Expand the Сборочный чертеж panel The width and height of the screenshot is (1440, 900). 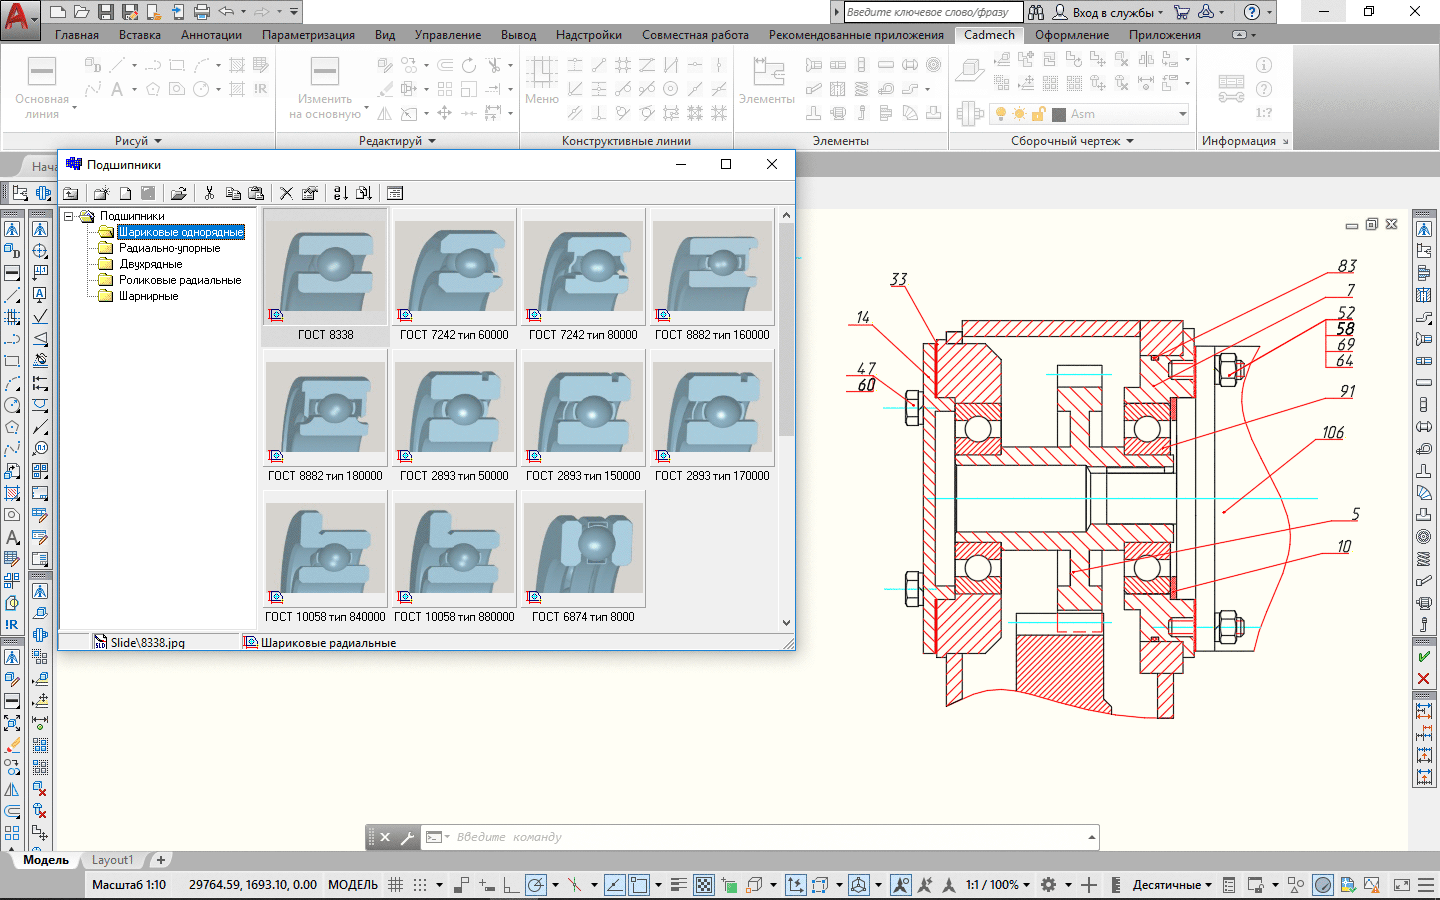click(1130, 141)
